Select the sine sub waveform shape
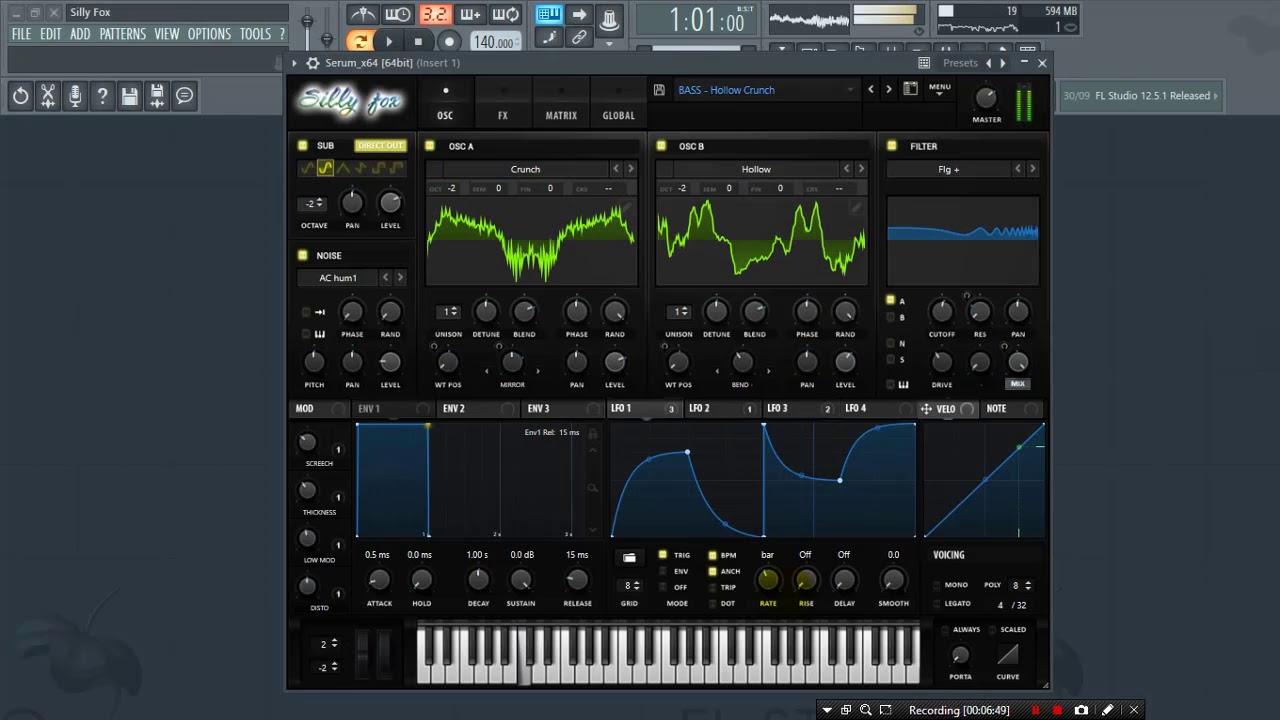 click(308, 168)
